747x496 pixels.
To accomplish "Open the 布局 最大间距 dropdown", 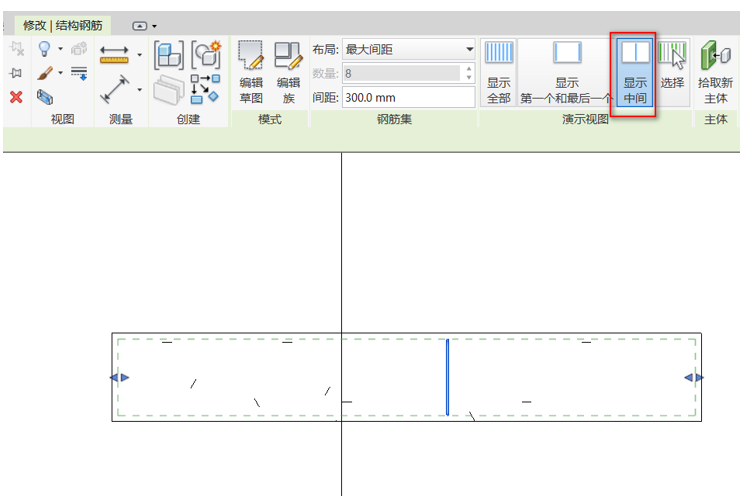I will tap(409, 49).
